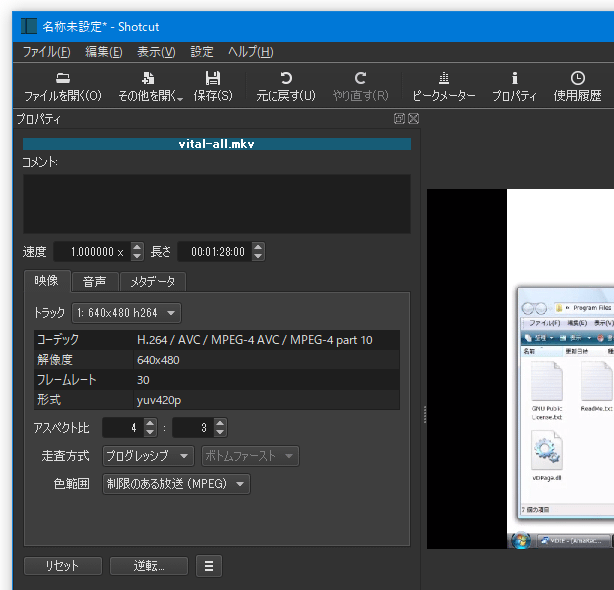Click the 速度 input field 1.000000 x
This screenshot has height=590, width=614.
click(x=92, y=251)
